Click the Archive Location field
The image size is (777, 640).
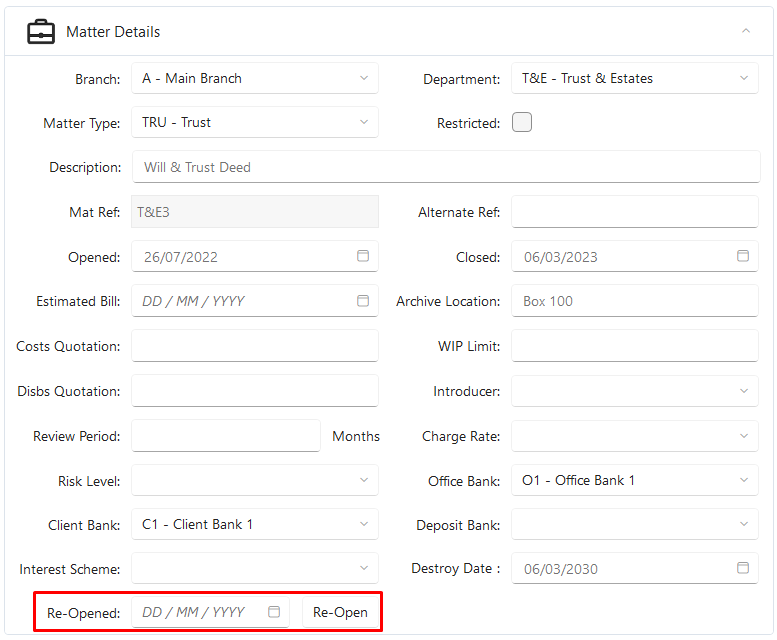pyautogui.click(x=635, y=301)
